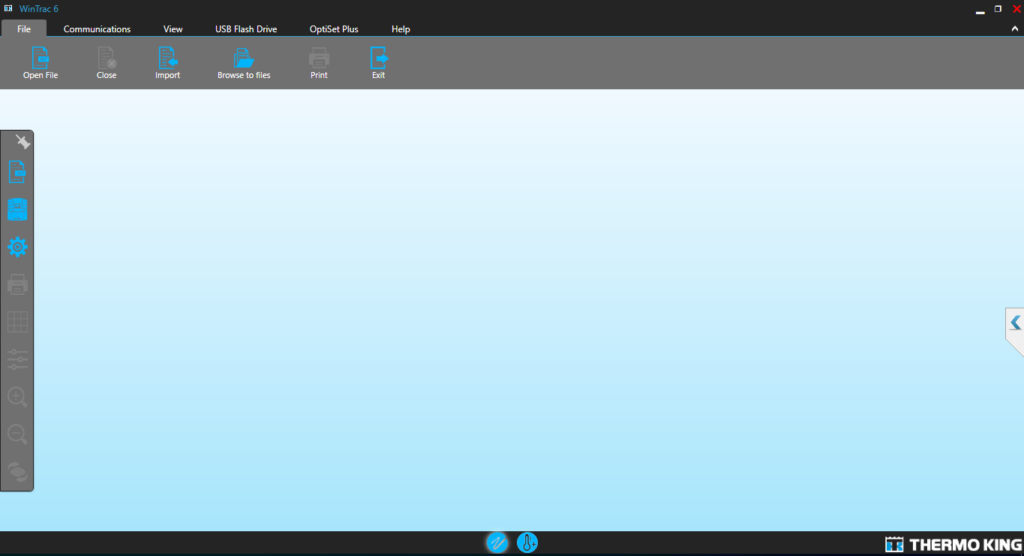The width and height of the screenshot is (1024, 556).
Task: Select the OptiSet Plus tab
Action: click(x=333, y=29)
